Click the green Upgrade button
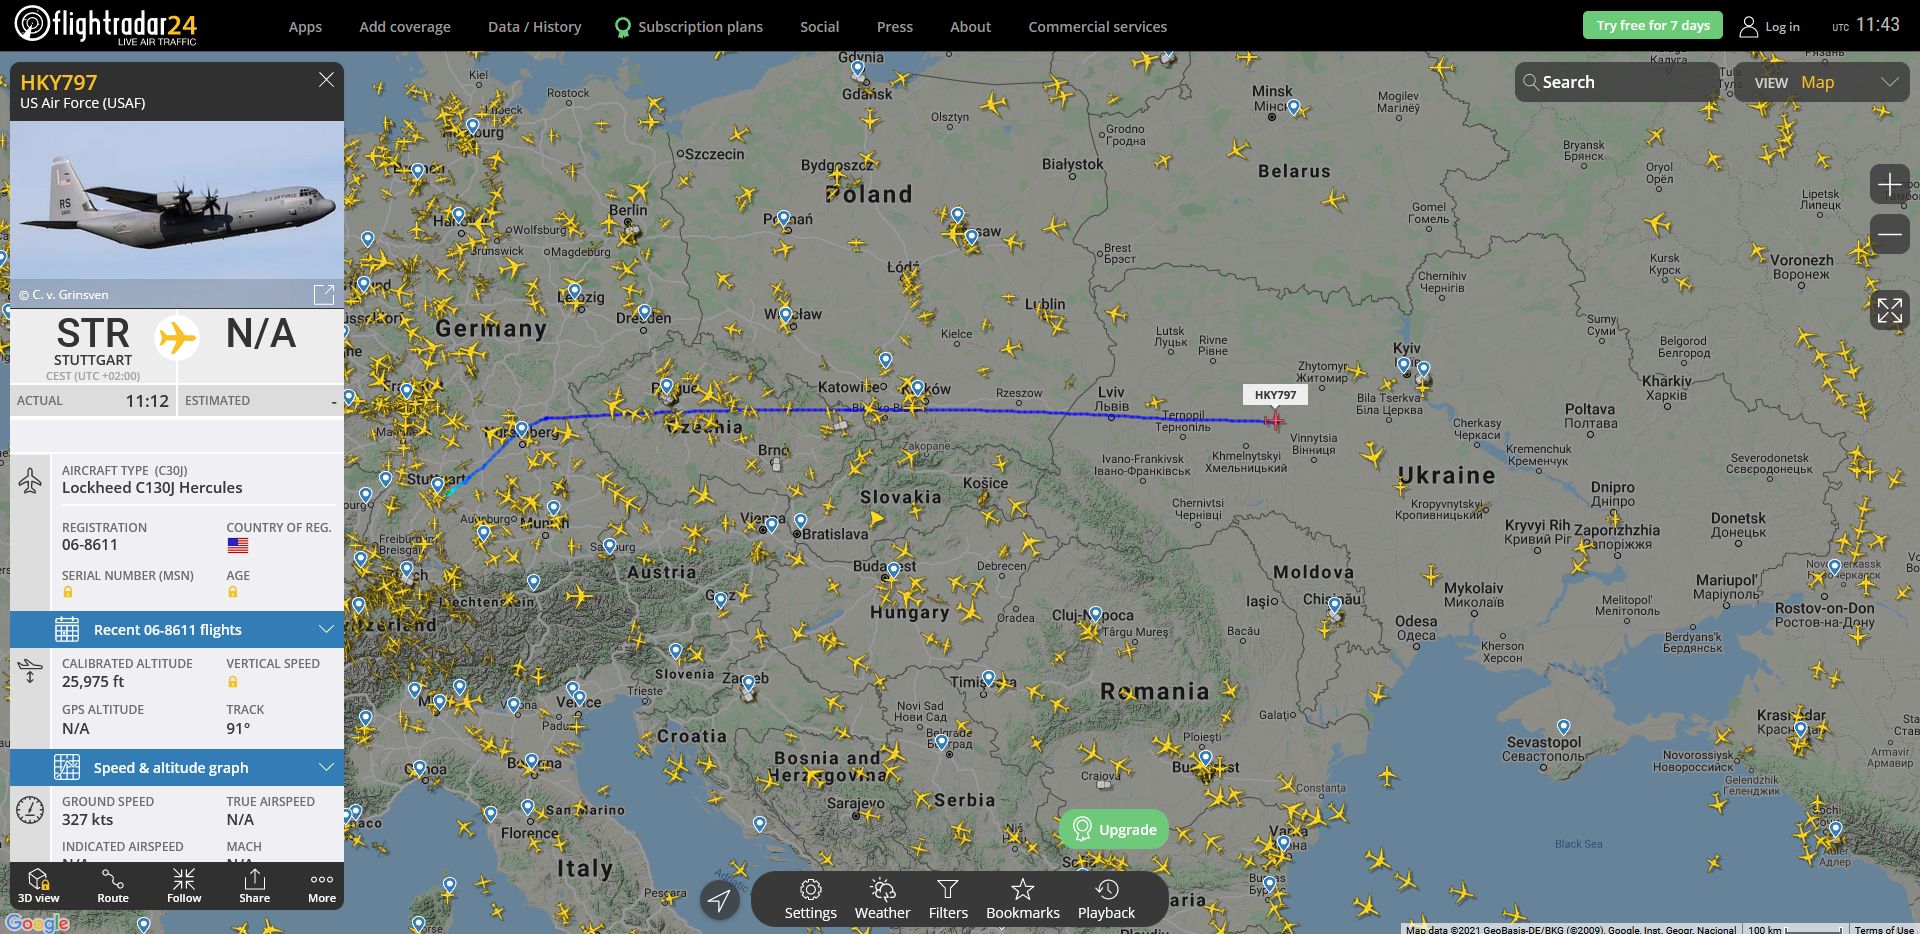Image resolution: width=1920 pixels, height=934 pixels. pos(1114,829)
